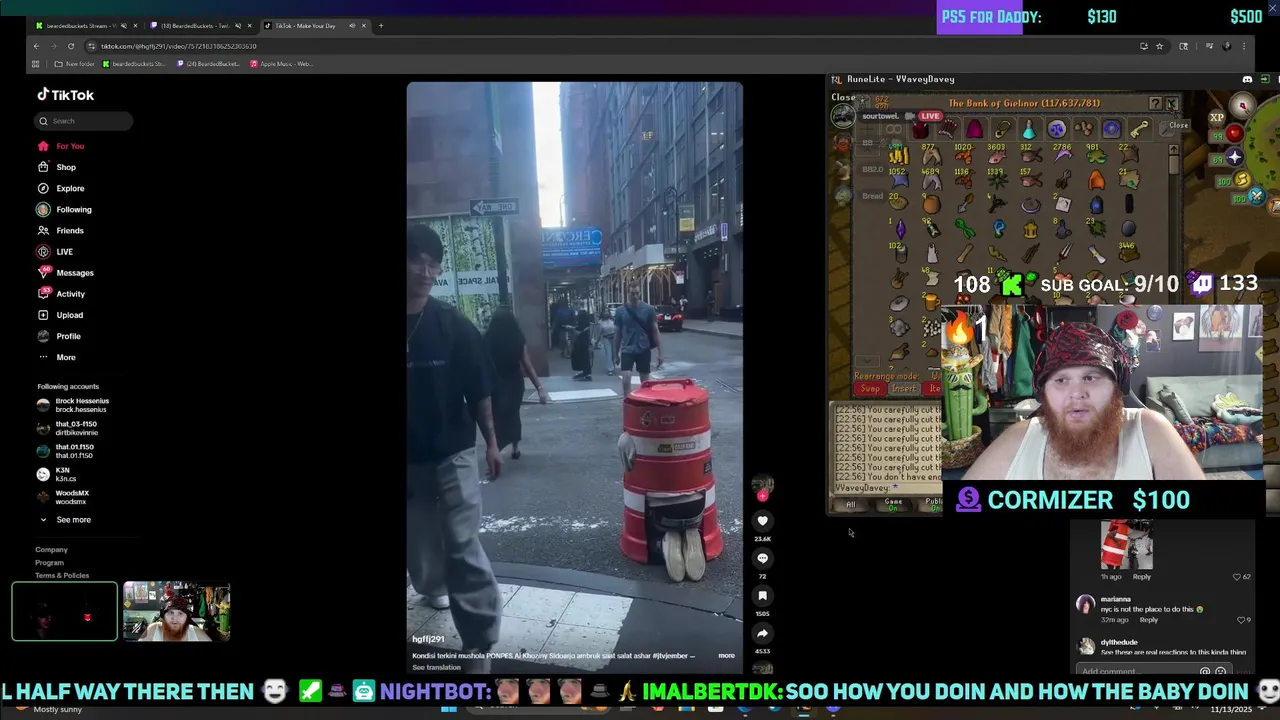Open the emoji picker in comment box
The height and width of the screenshot is (720, 1280).
1221,672
